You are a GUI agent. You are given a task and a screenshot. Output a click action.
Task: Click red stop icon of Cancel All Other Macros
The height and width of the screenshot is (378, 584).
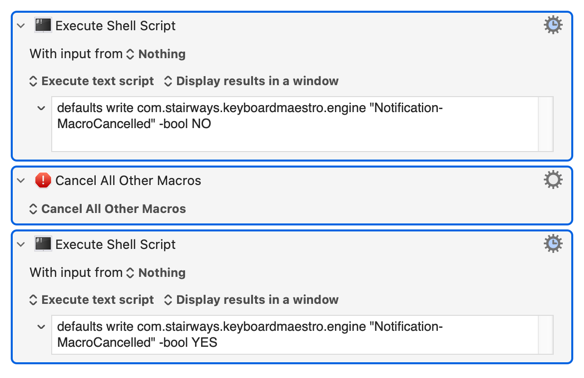point(43,180)
